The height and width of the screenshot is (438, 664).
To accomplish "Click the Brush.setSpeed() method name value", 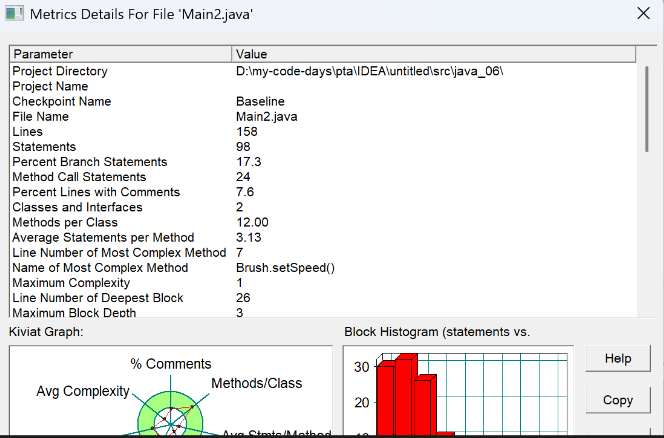I will [285, 268].
